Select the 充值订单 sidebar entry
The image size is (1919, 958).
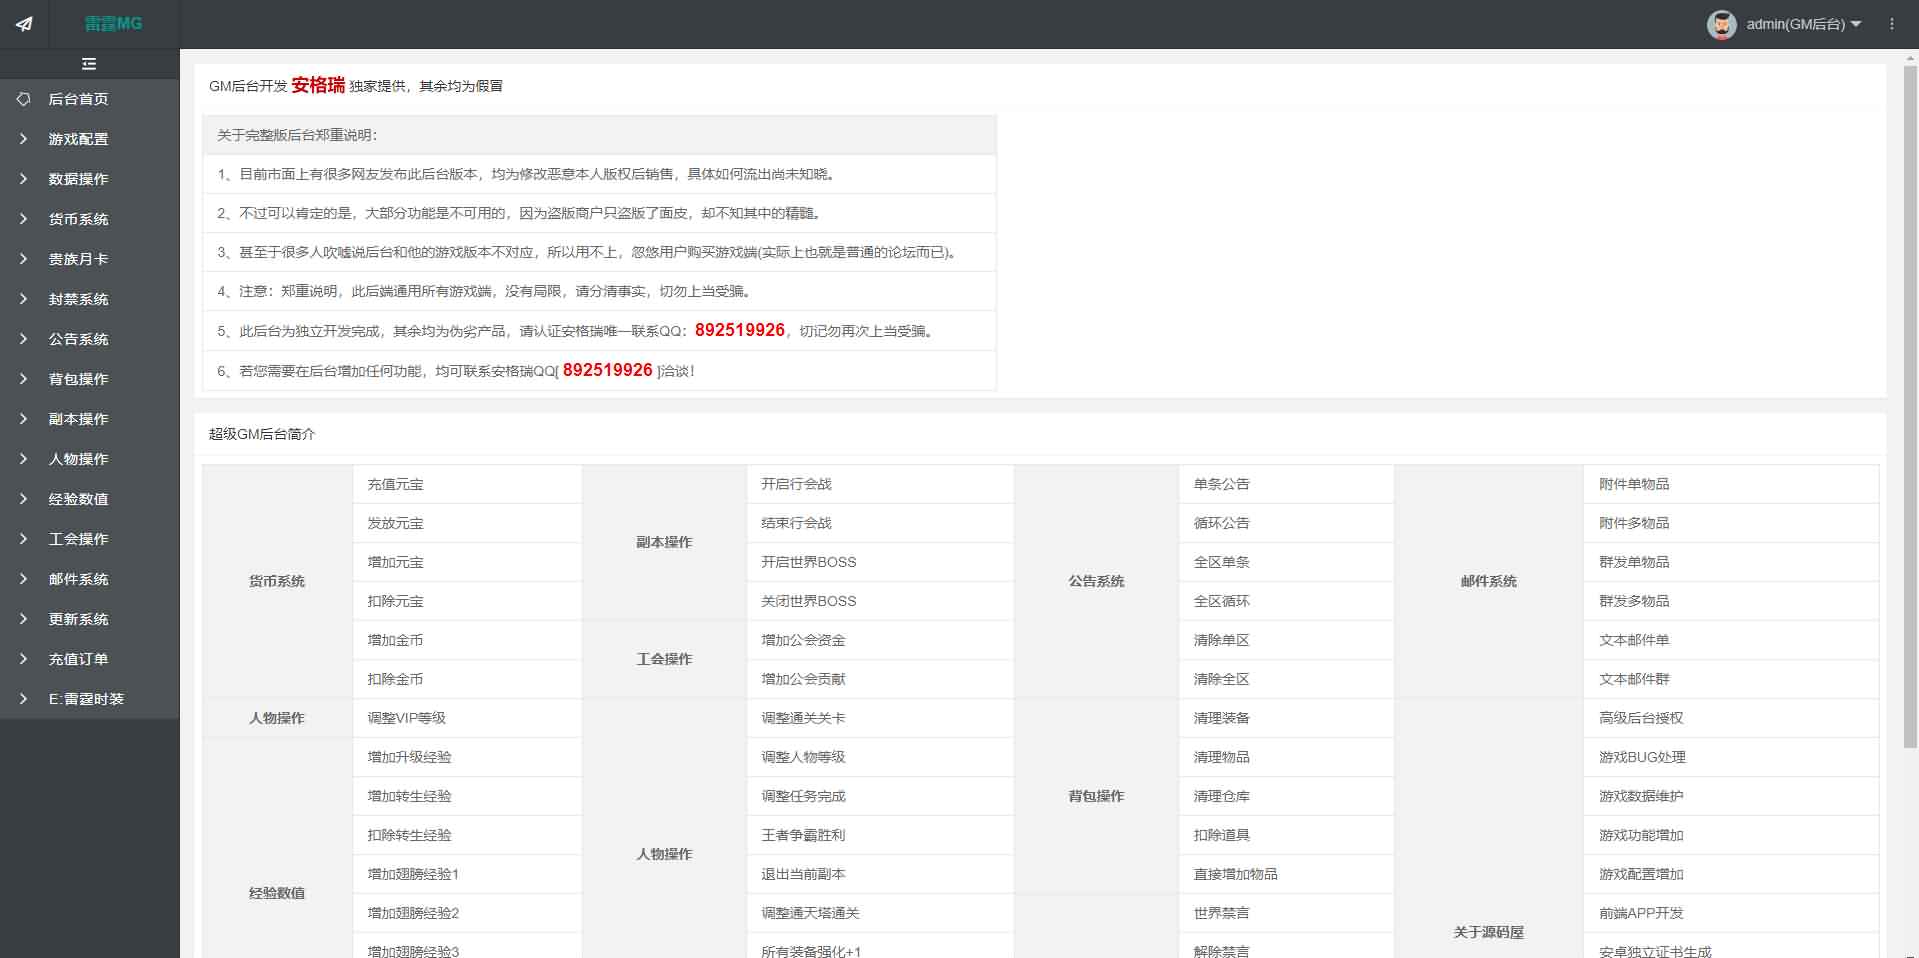(x=79, y=659)
